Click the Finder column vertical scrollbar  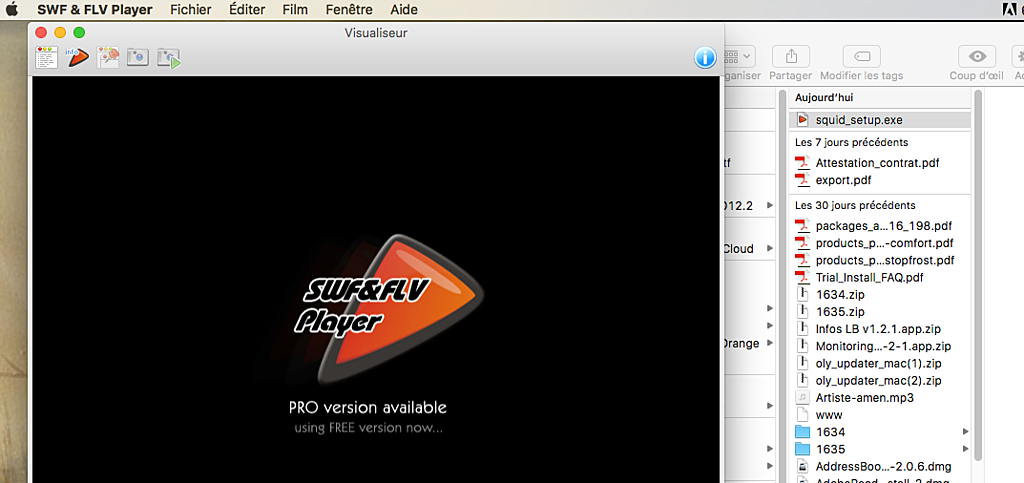click(978, 274)
